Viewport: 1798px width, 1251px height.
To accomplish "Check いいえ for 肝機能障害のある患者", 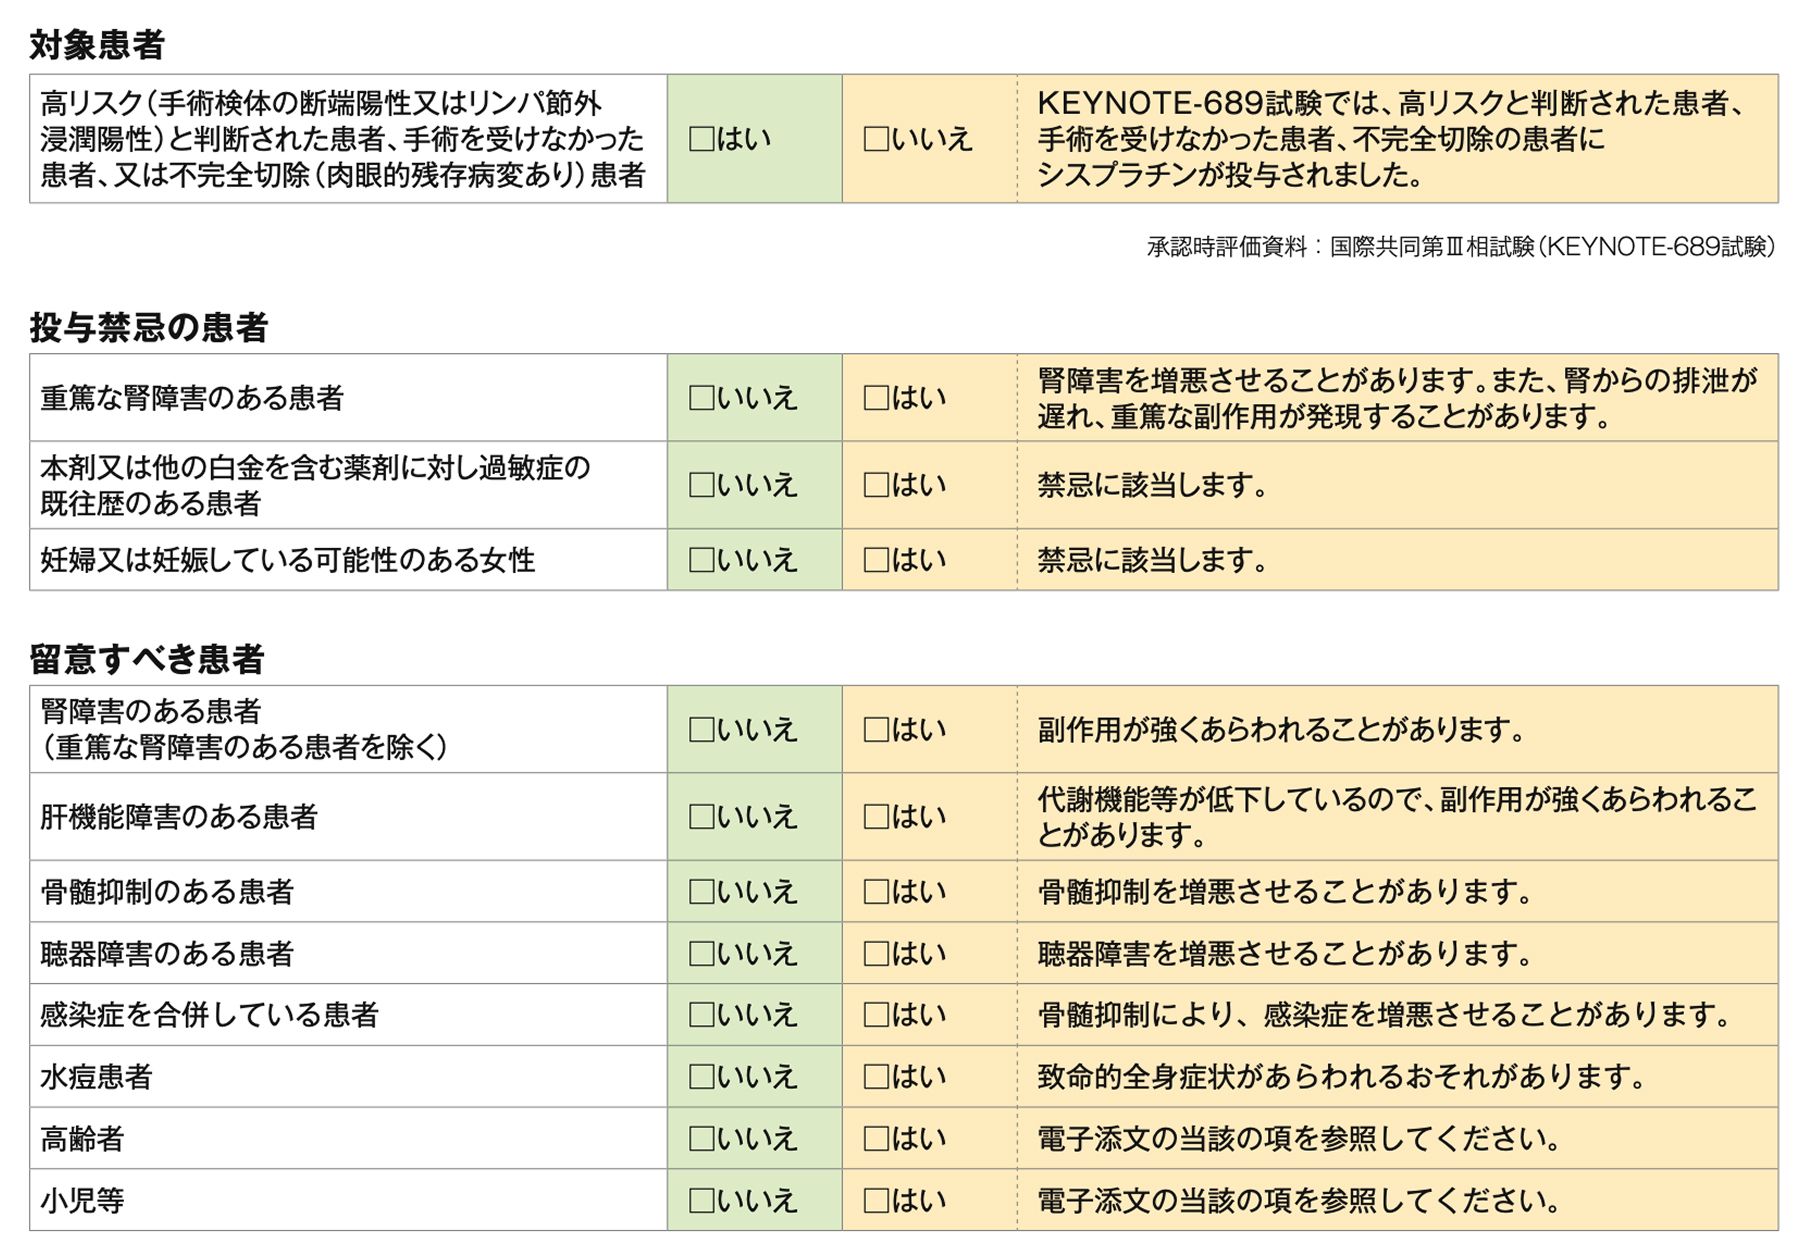I will click(702, 817).
